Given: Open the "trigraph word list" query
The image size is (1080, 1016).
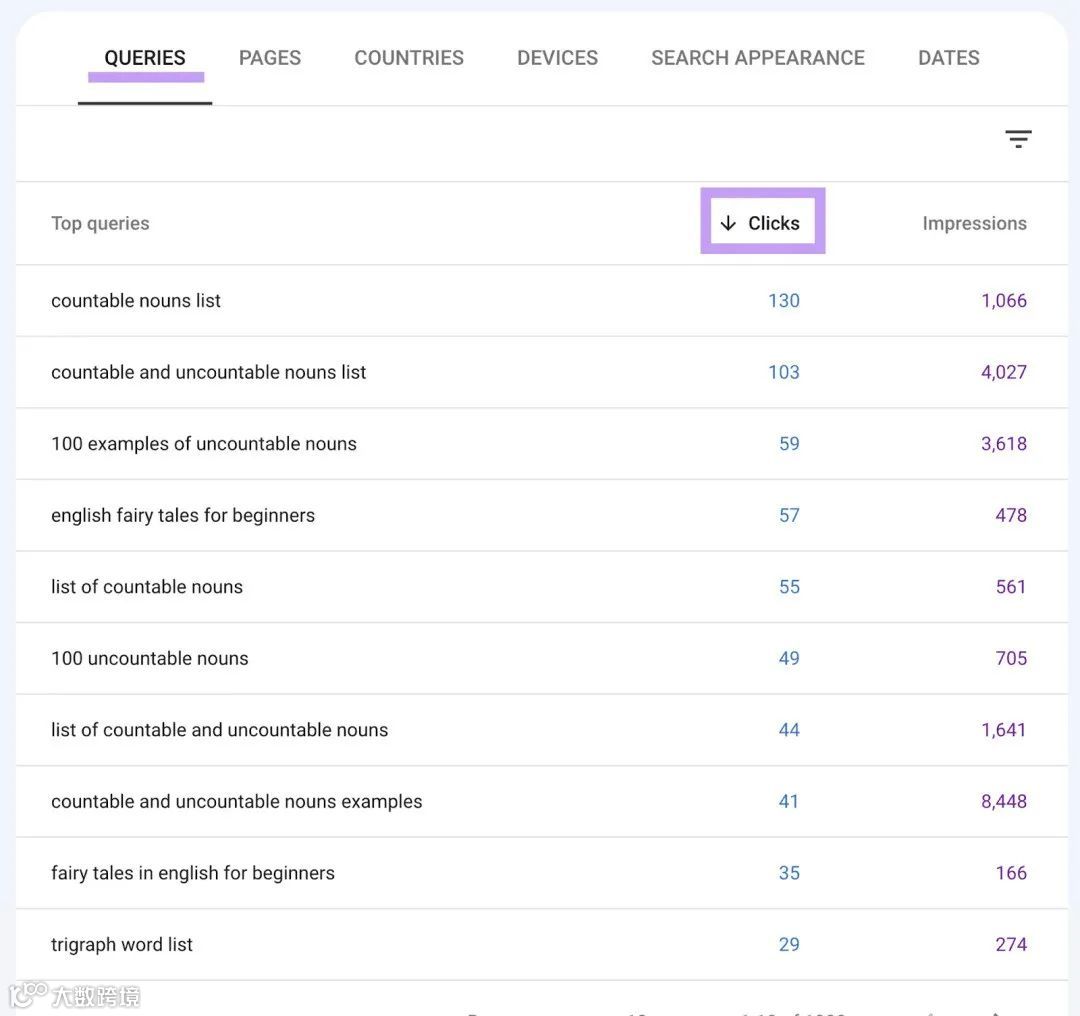Looking at the screenshot, I should tap(122, 945).
